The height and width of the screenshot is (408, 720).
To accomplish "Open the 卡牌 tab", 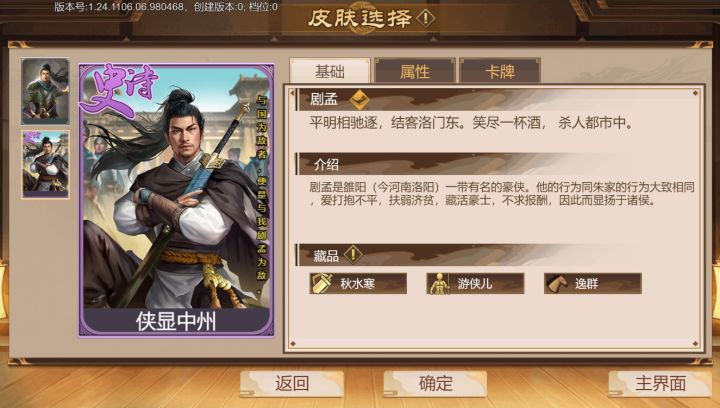I will point(500,72).
